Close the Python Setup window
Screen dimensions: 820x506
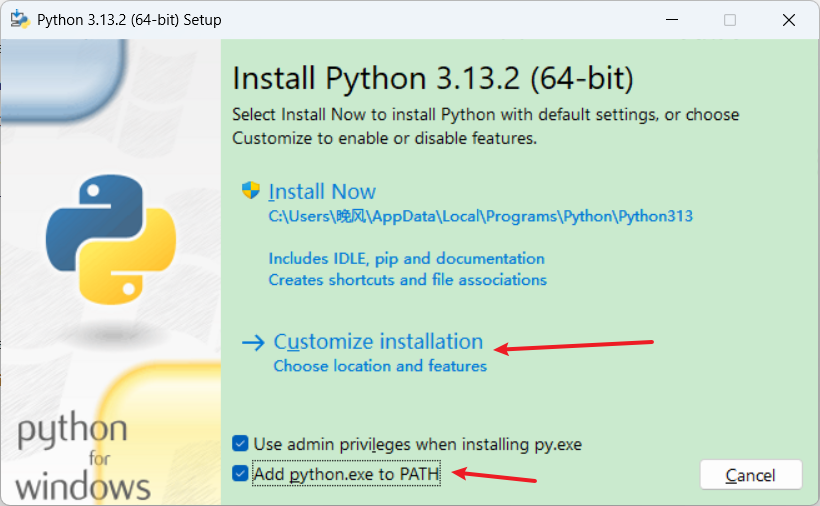789,20
